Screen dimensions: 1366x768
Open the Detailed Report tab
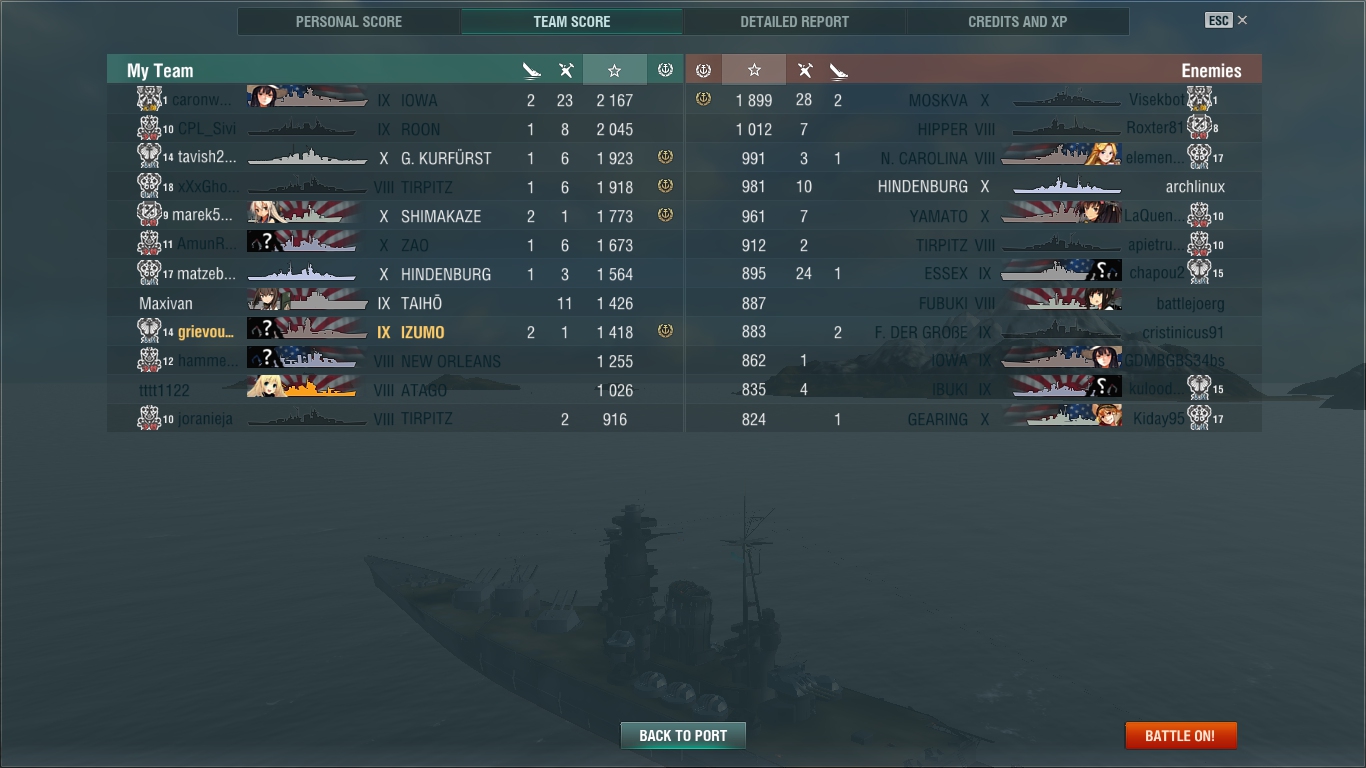[x=795, y=21]
